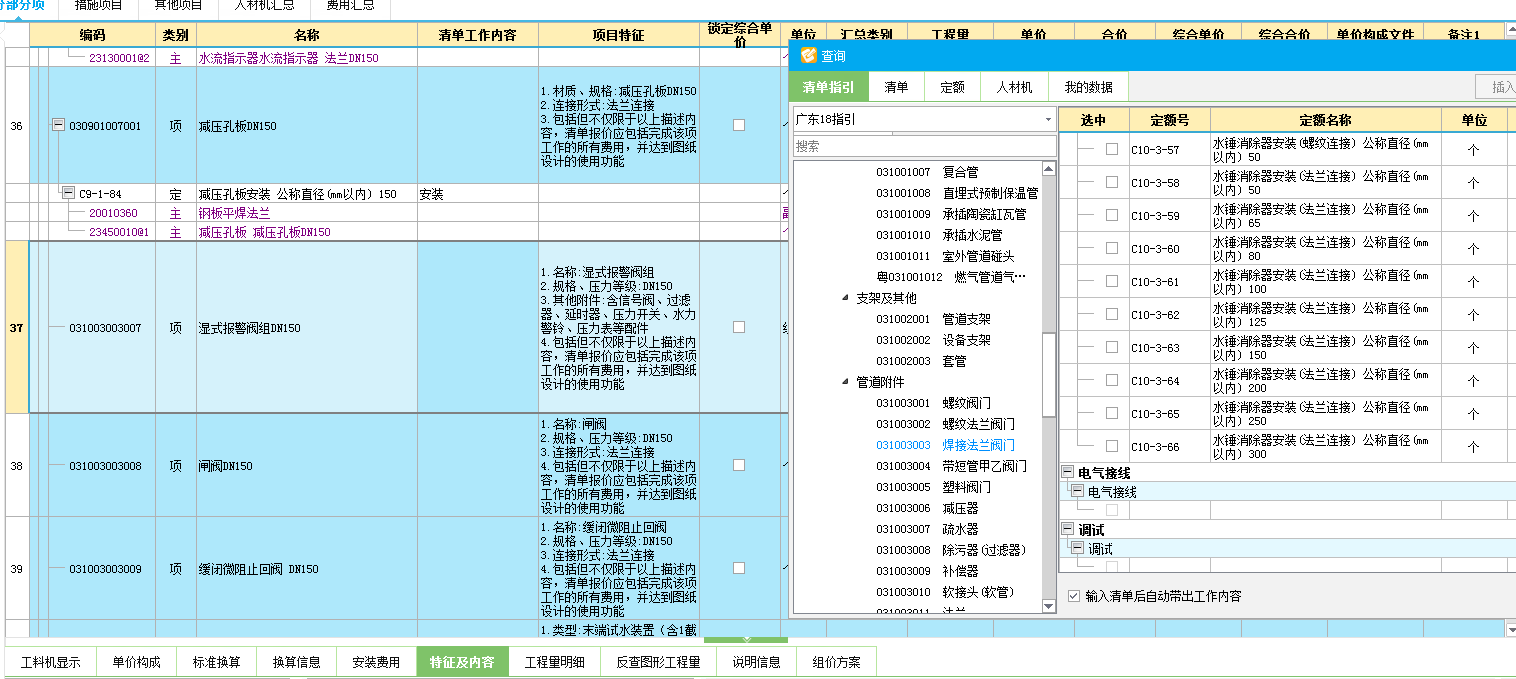Click the 清单工作内容 cell showing 安装
This screenshot has height=679, width=1516.
pos(478,194)
